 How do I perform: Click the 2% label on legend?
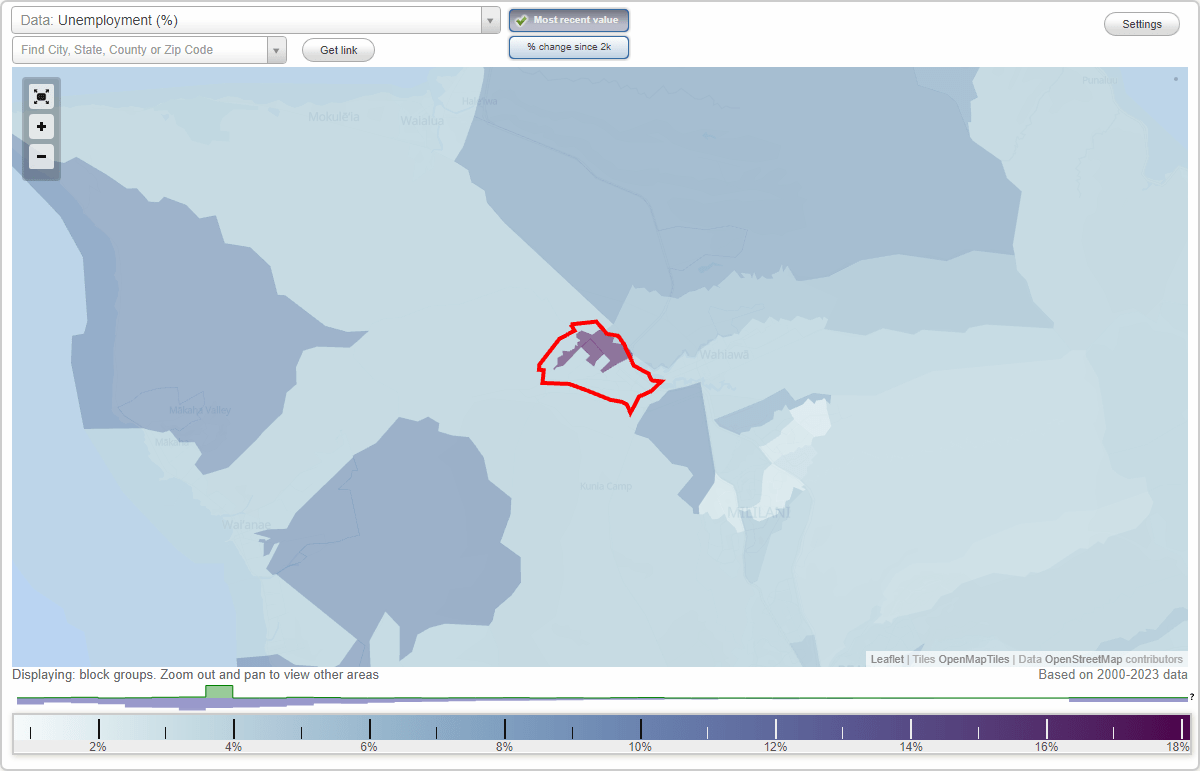point(98,747)
